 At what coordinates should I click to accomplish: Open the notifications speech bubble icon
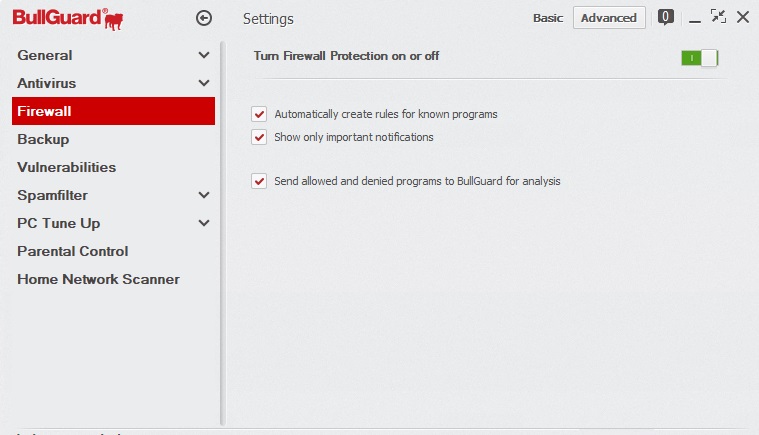[x=666, y=17]
